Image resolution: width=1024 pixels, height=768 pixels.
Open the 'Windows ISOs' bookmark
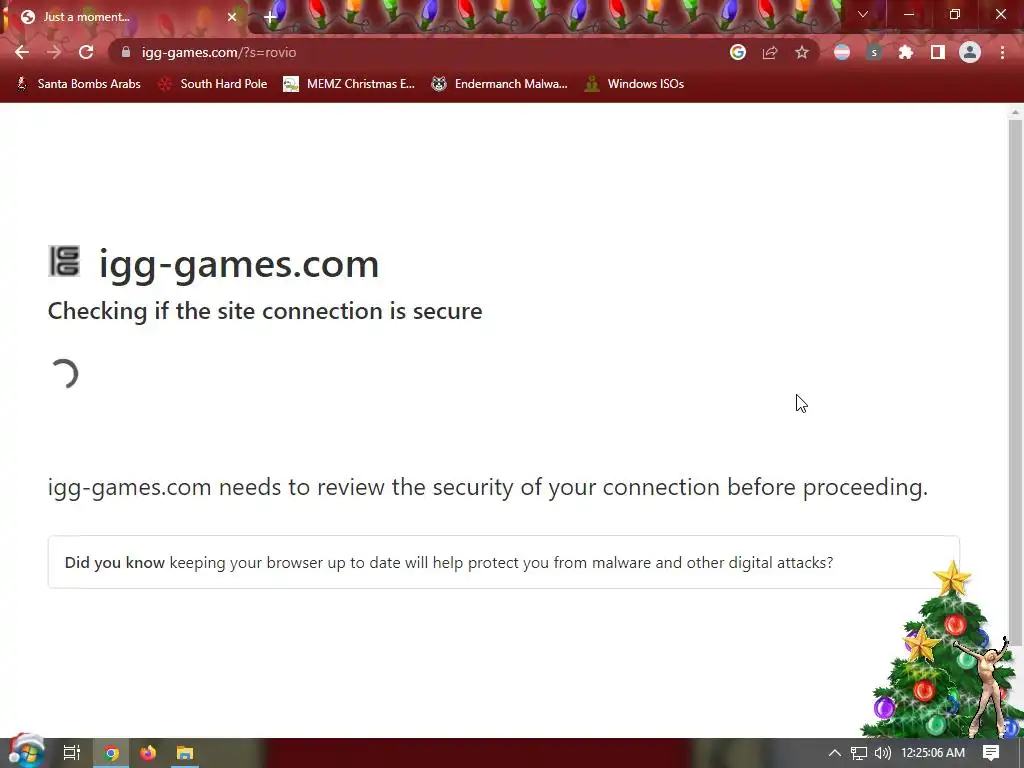pos(634,84)
